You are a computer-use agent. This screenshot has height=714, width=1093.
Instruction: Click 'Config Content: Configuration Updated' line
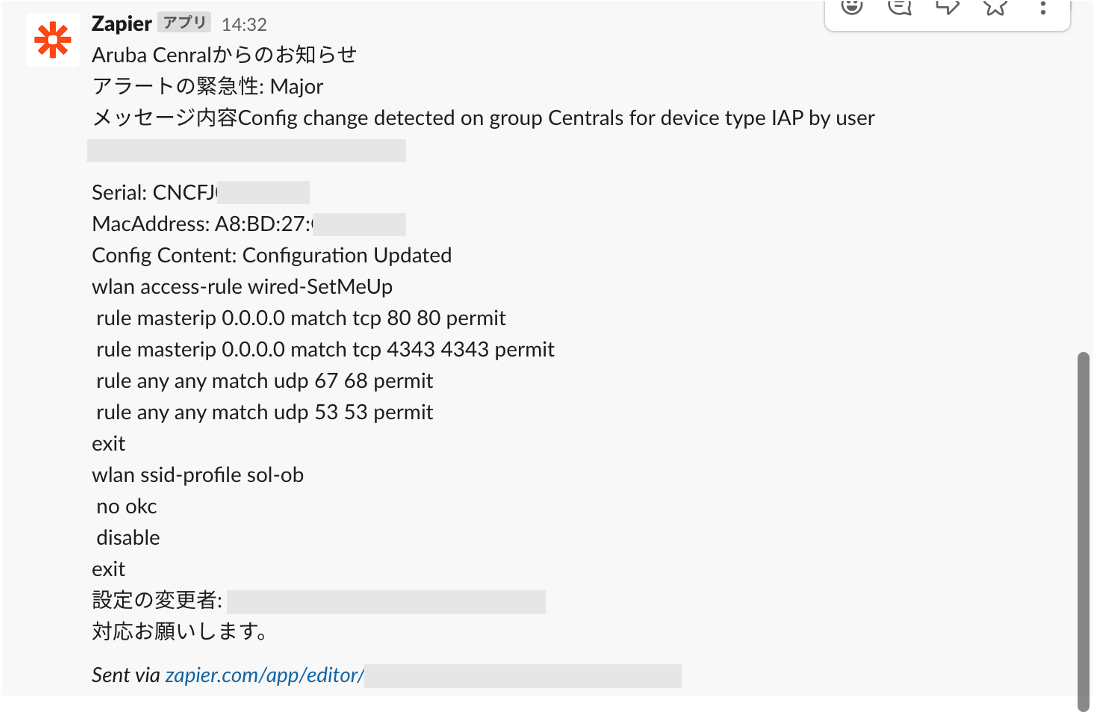click(x=272, y=255)
